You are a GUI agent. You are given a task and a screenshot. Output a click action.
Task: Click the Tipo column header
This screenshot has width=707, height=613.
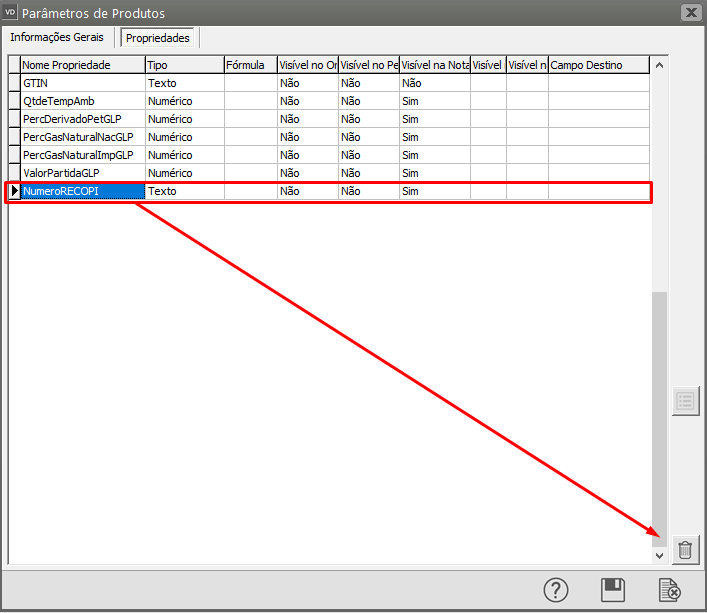pos(185,65)
